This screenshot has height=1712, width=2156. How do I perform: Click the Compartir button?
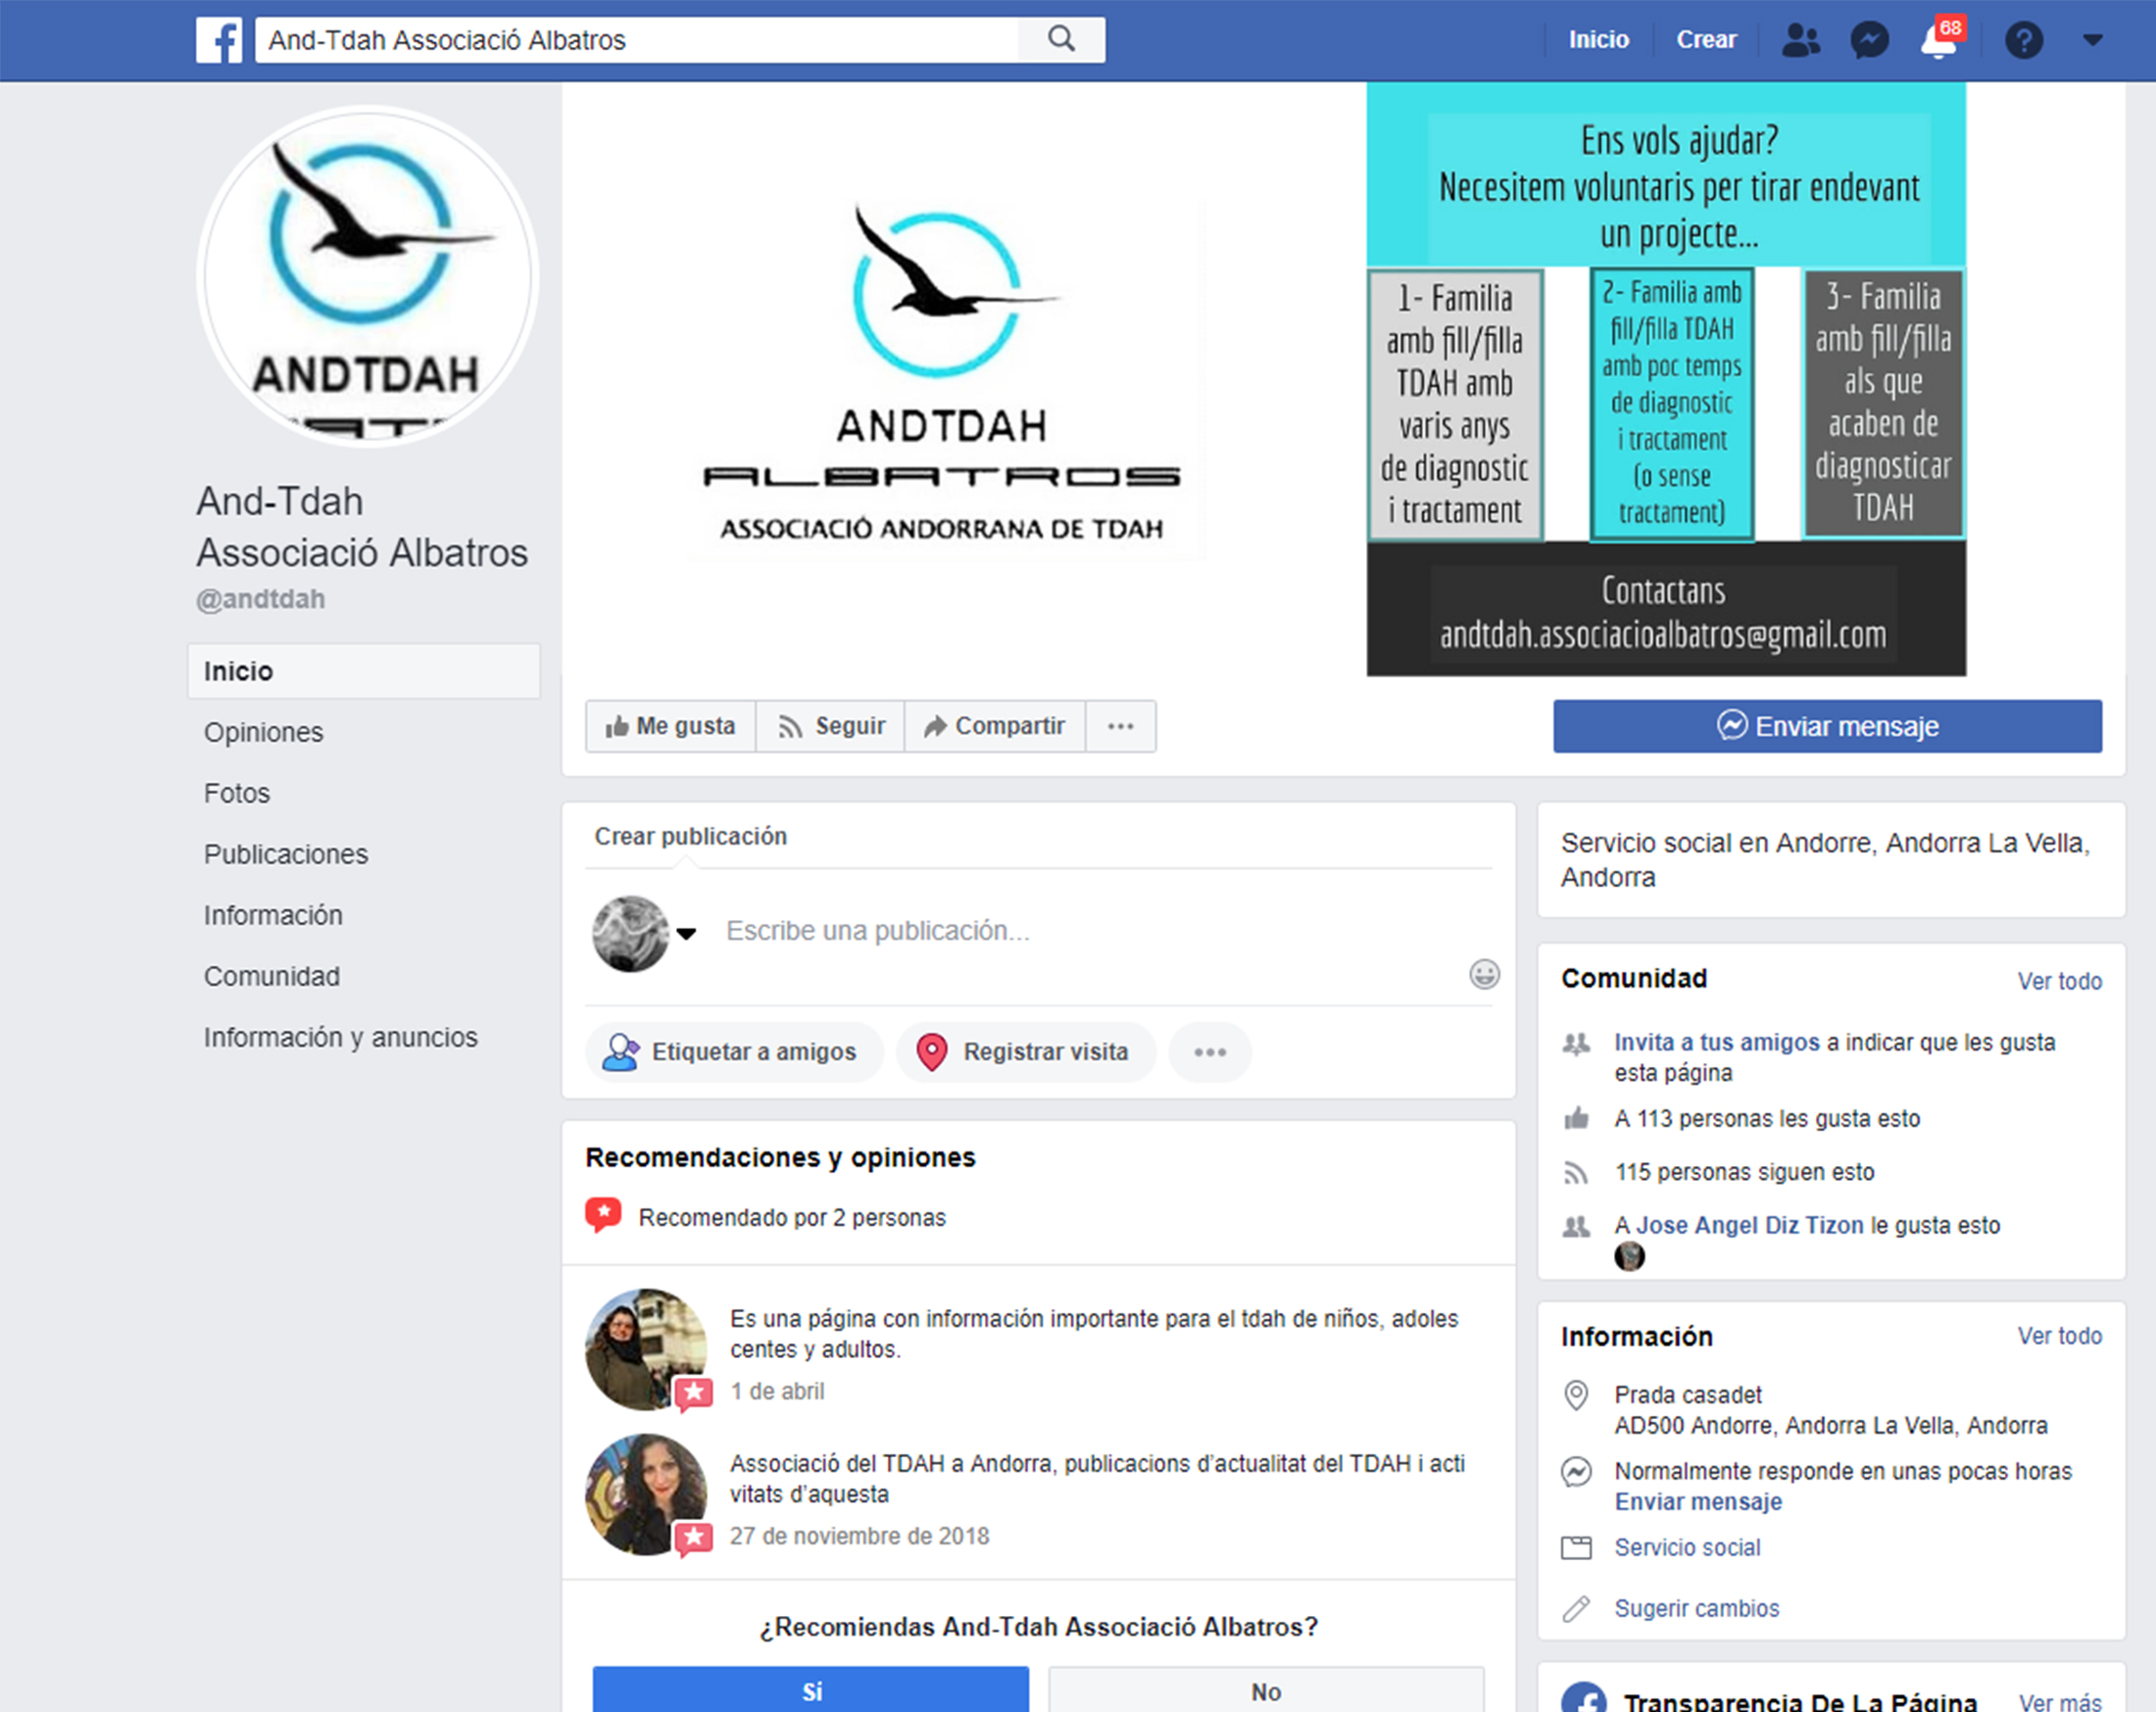(x=995, y=726)
